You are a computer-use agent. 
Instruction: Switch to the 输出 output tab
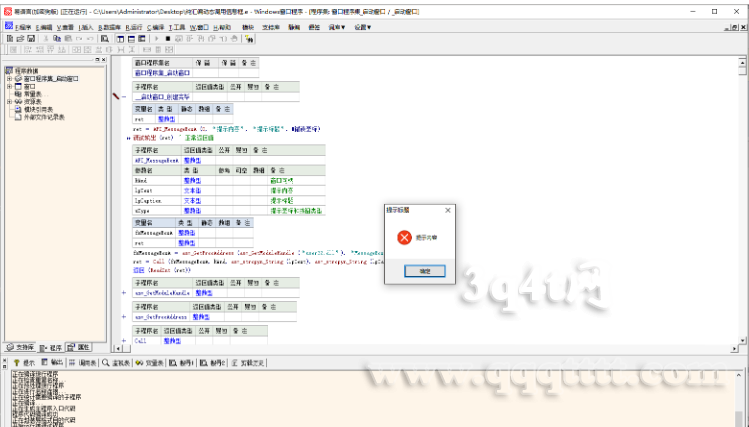click(52, 363)
